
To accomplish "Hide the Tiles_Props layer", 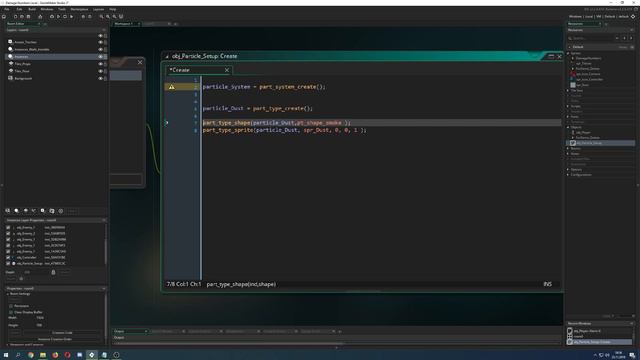I will [x=100, y=64].
